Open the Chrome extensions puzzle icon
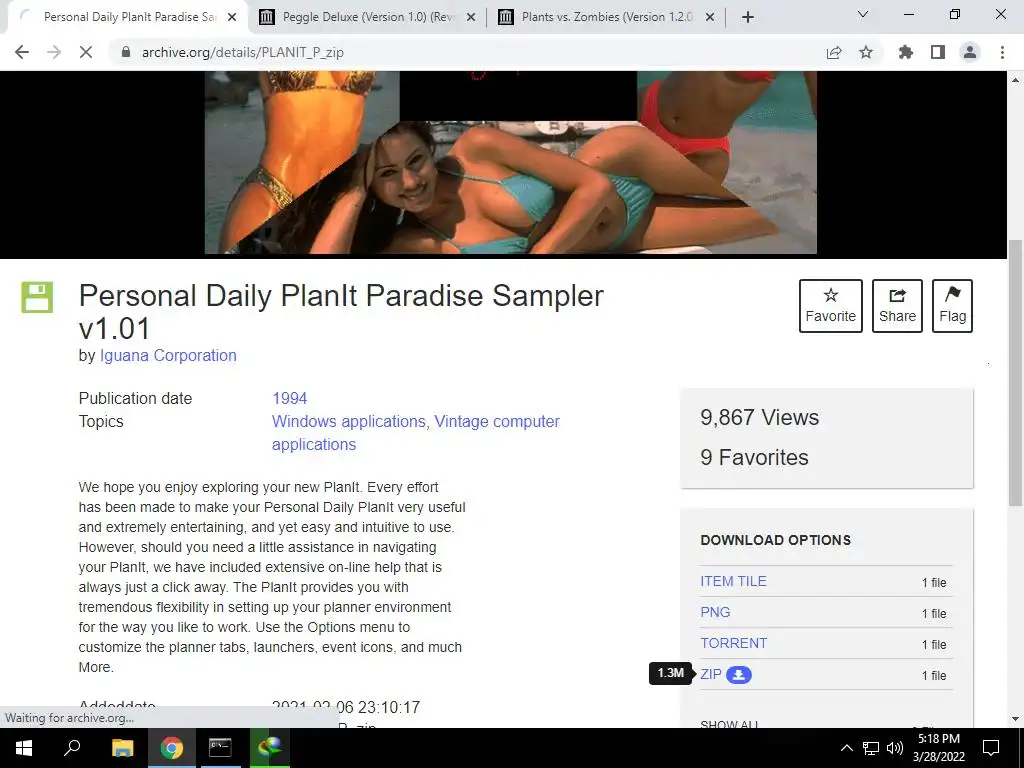1024x768 pixels. (x=906, y=52)
